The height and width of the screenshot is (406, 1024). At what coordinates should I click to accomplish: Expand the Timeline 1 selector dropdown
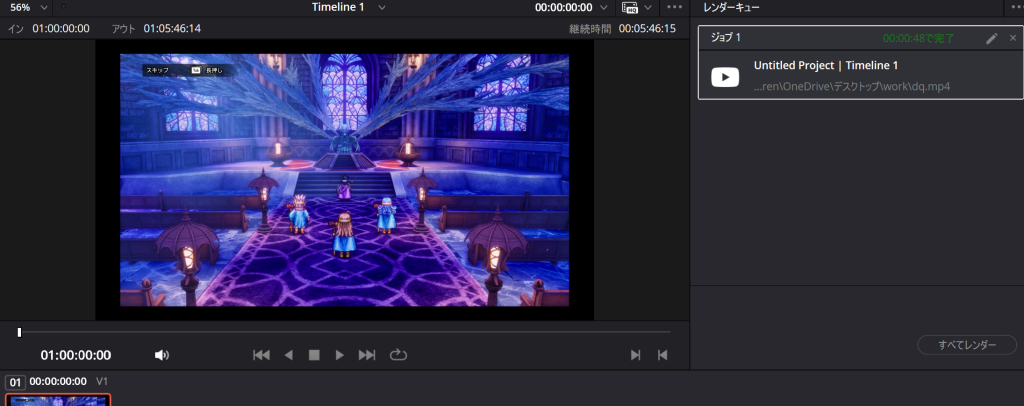point(382,7)
